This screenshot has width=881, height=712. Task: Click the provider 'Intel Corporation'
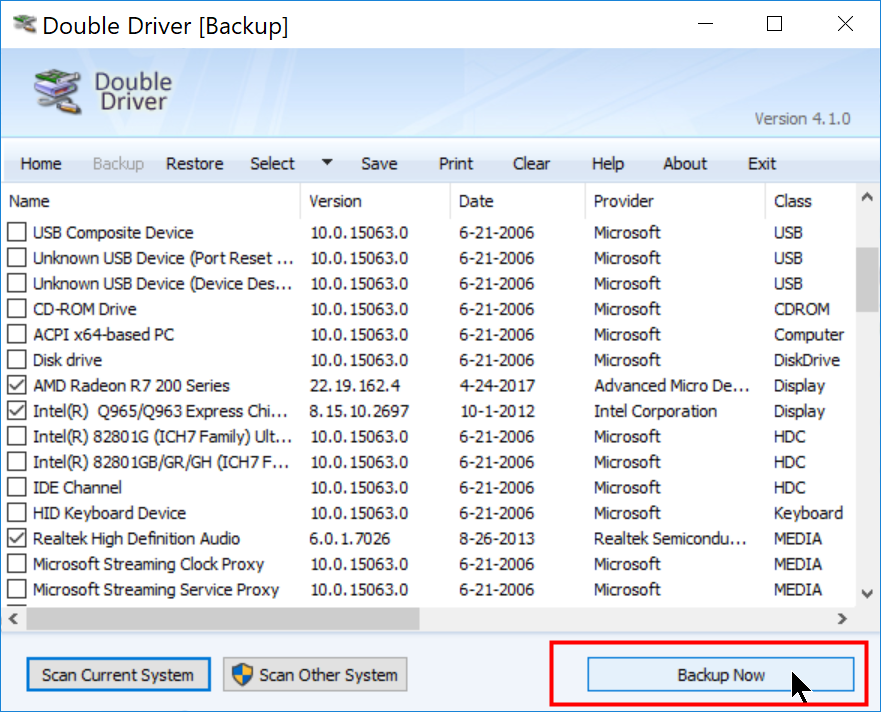(x=655, y=411)
